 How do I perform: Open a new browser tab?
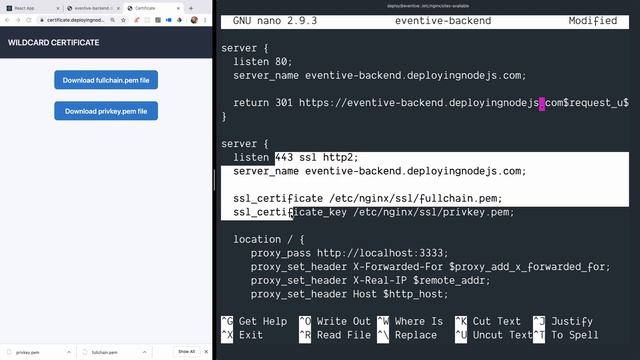pyautogui.click(x=191, y=8)
